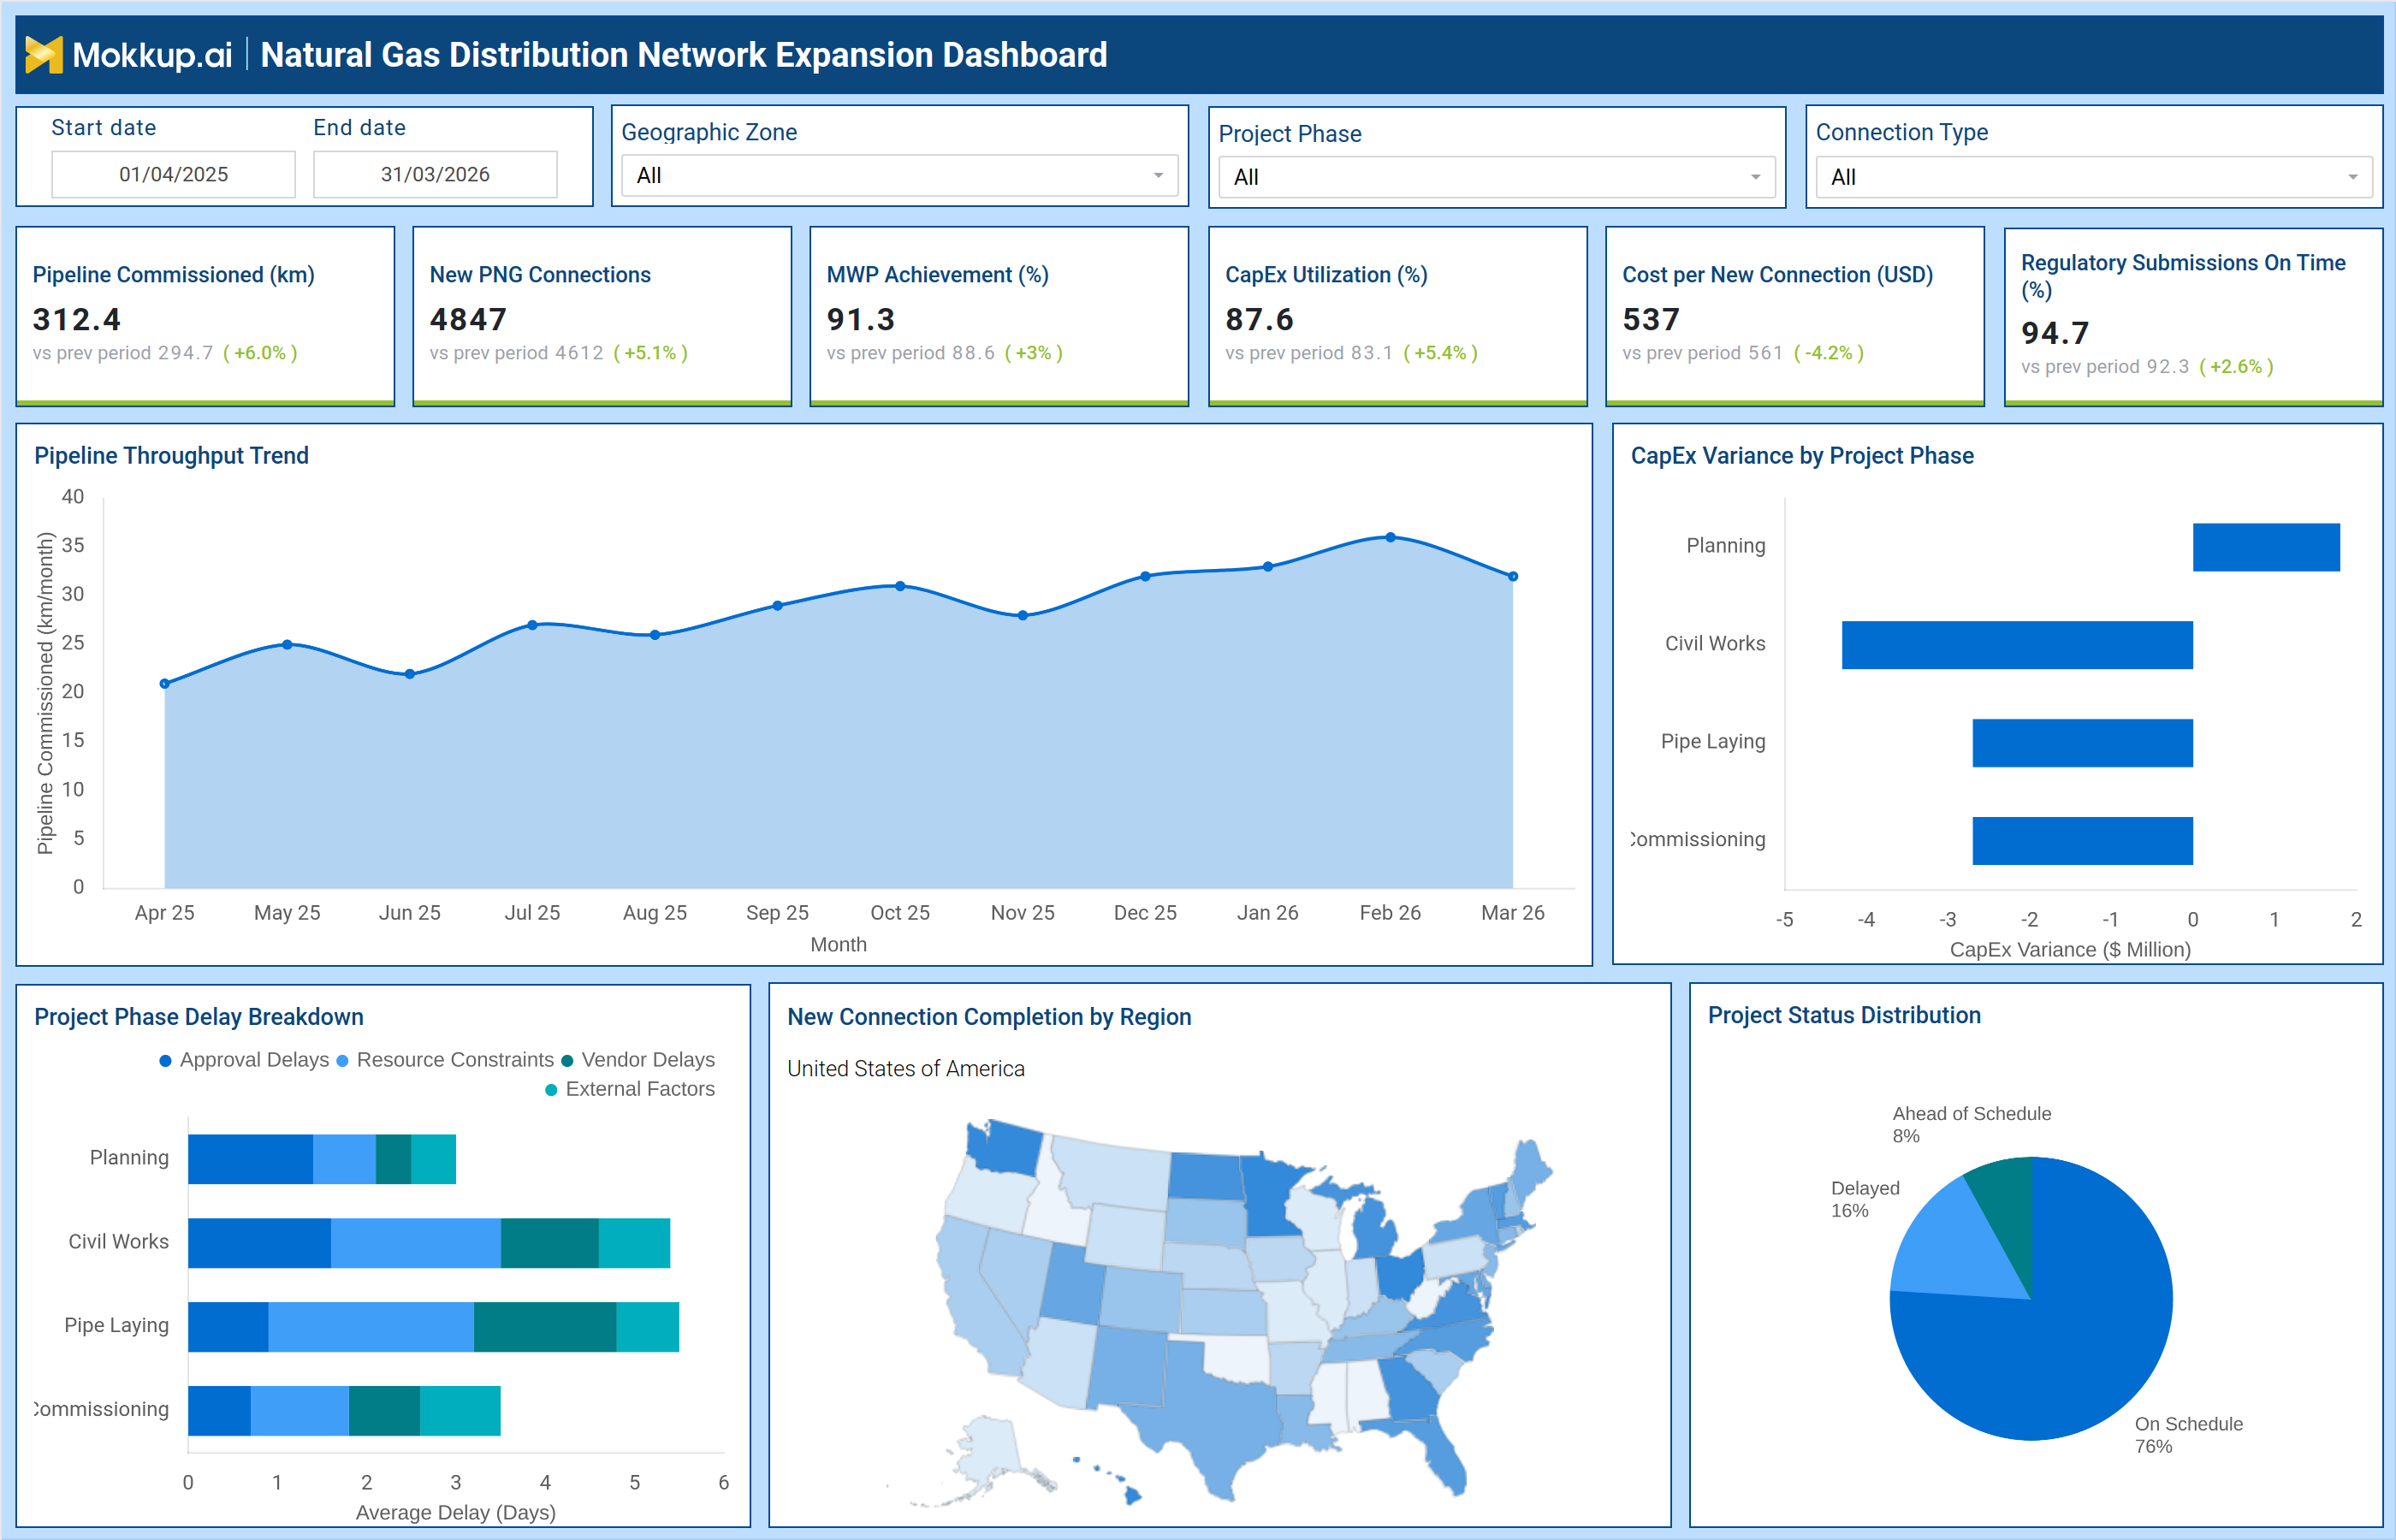Click the On Schedule 76% label
This screenshot has width=2396, height=1540.
point(2188,1435)
